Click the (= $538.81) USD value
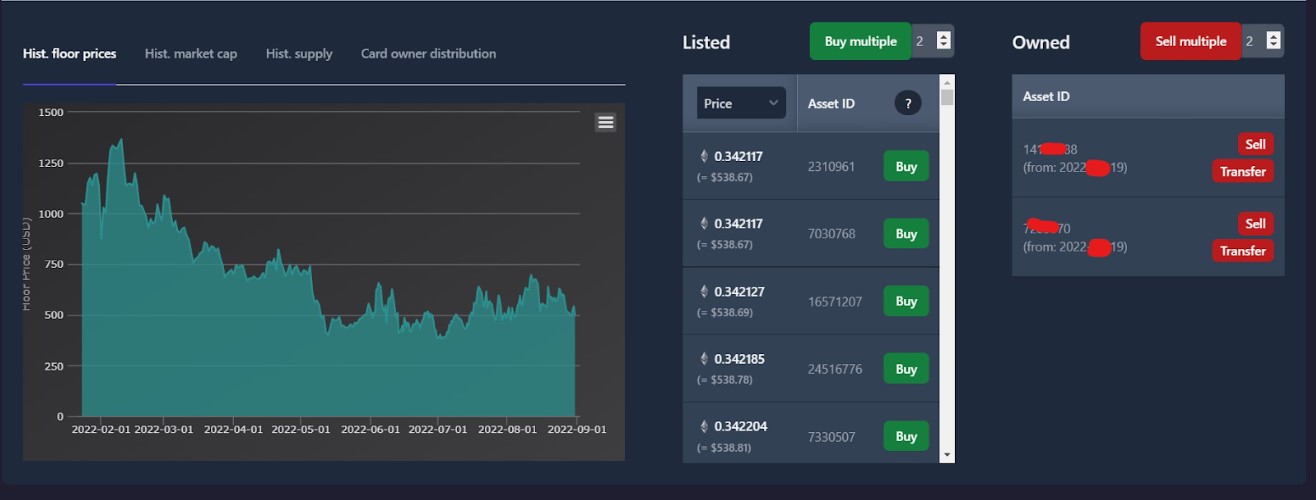 [x=725, y=447]
